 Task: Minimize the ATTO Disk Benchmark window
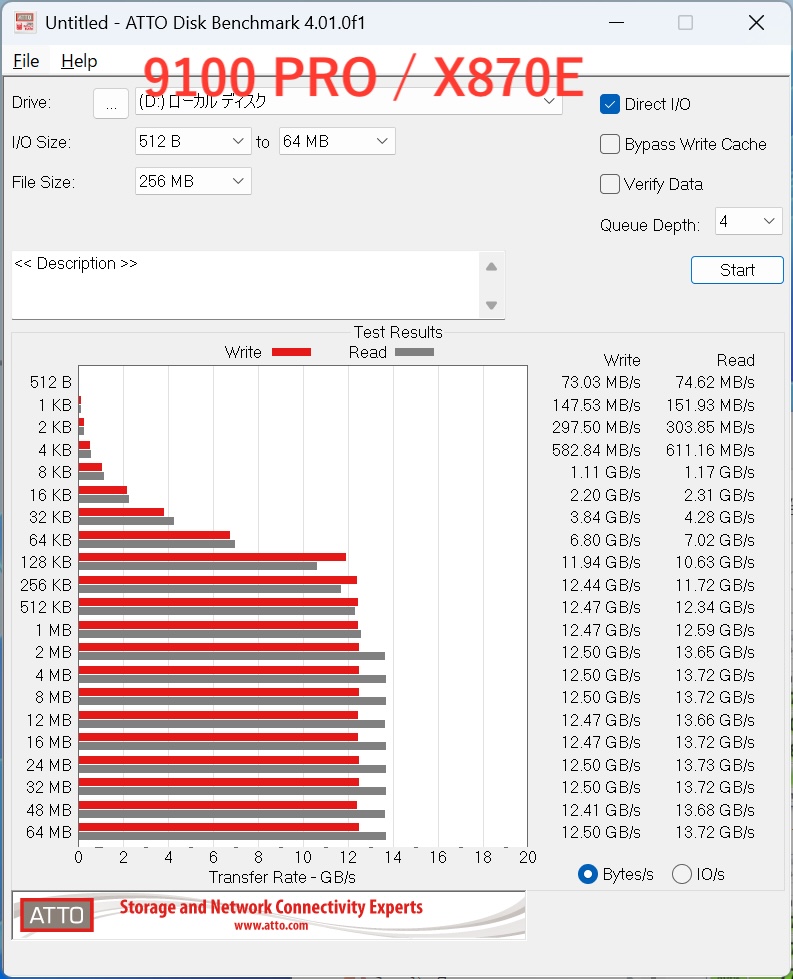(x=617, y=22)
